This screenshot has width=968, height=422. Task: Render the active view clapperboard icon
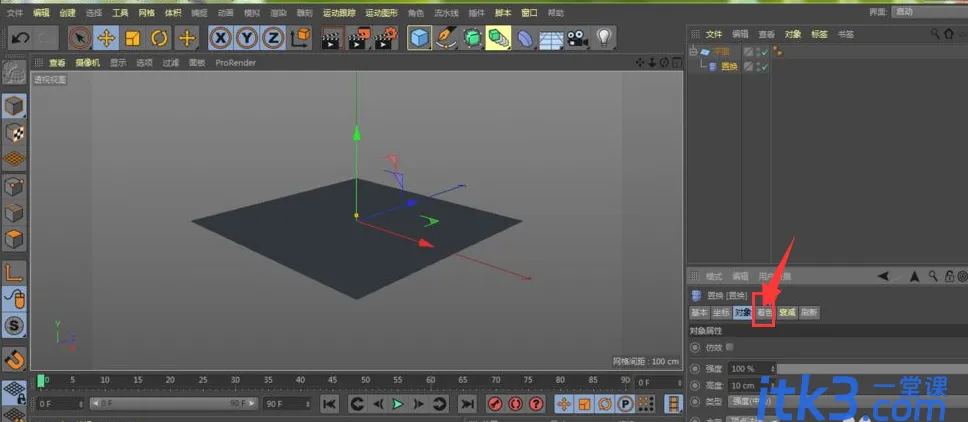[332, 38]
